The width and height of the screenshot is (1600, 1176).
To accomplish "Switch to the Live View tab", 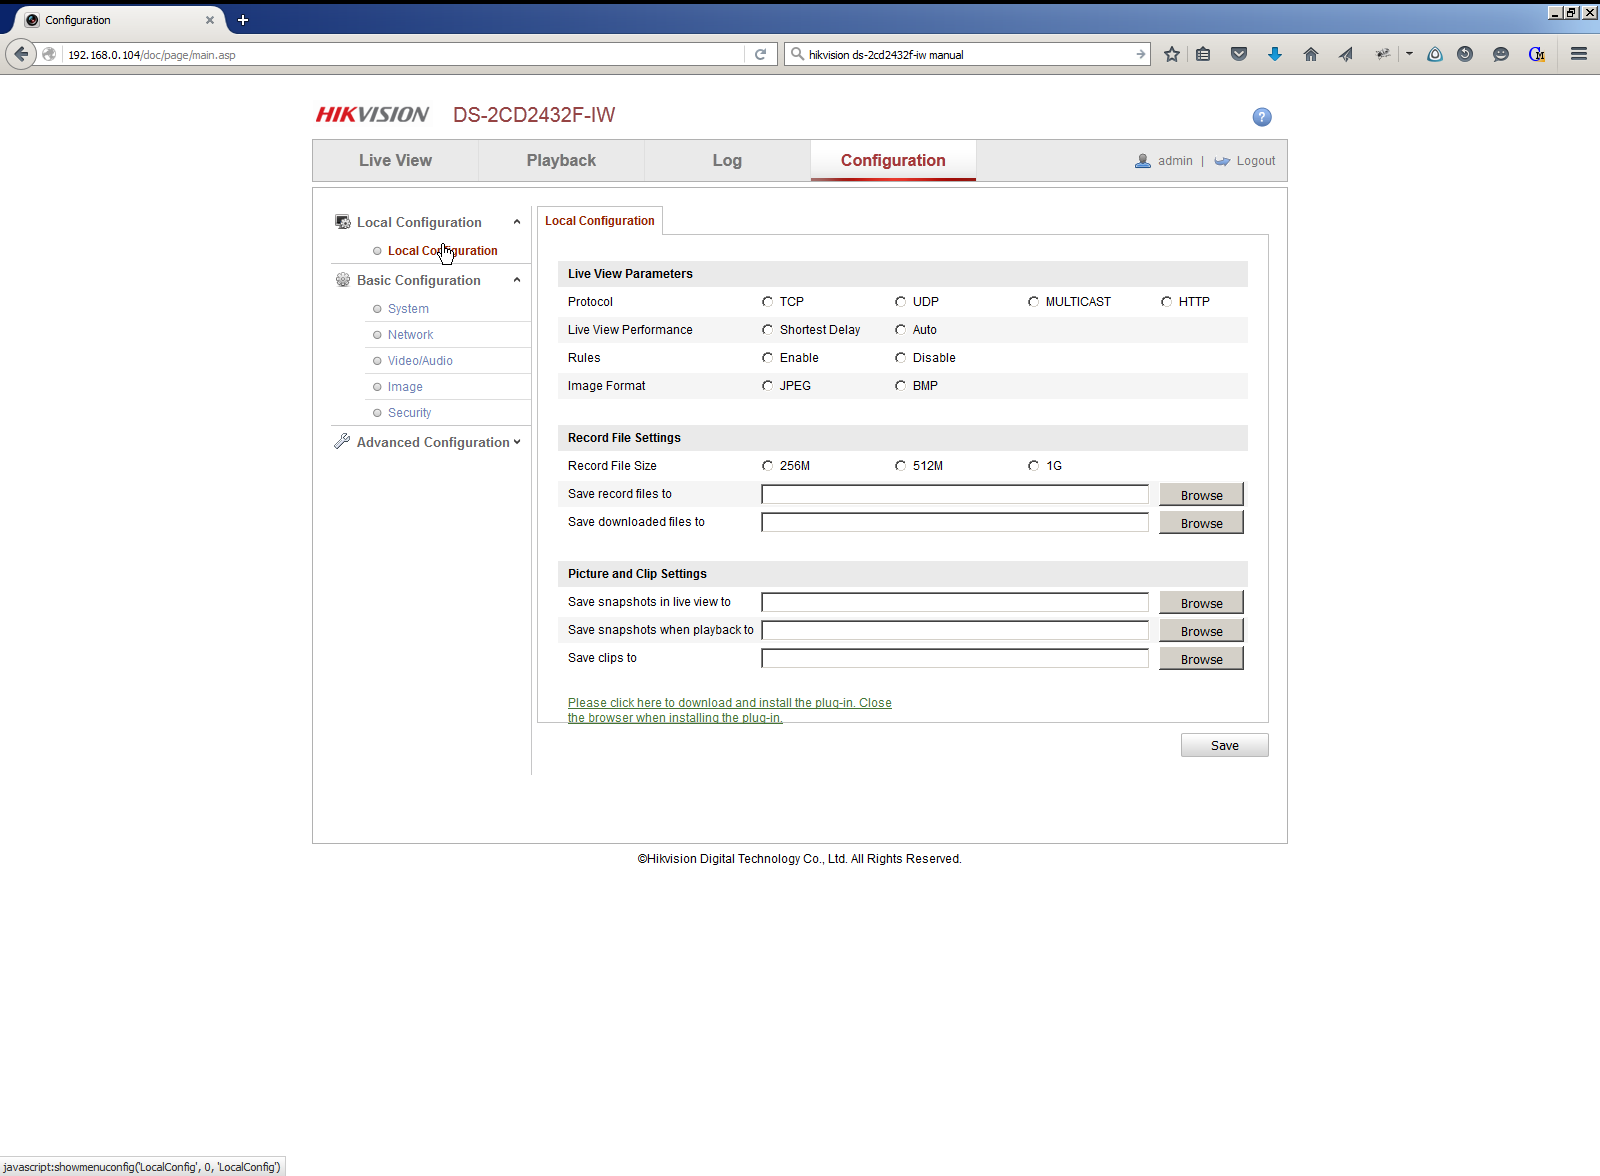I will click(x=396, y=160).
